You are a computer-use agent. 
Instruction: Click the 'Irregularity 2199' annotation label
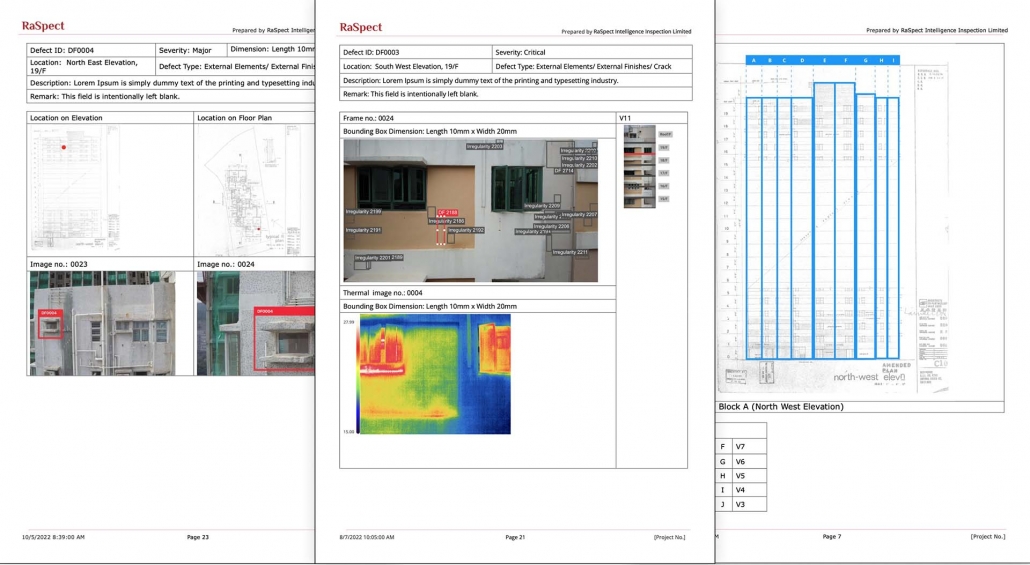pos(363,212)
